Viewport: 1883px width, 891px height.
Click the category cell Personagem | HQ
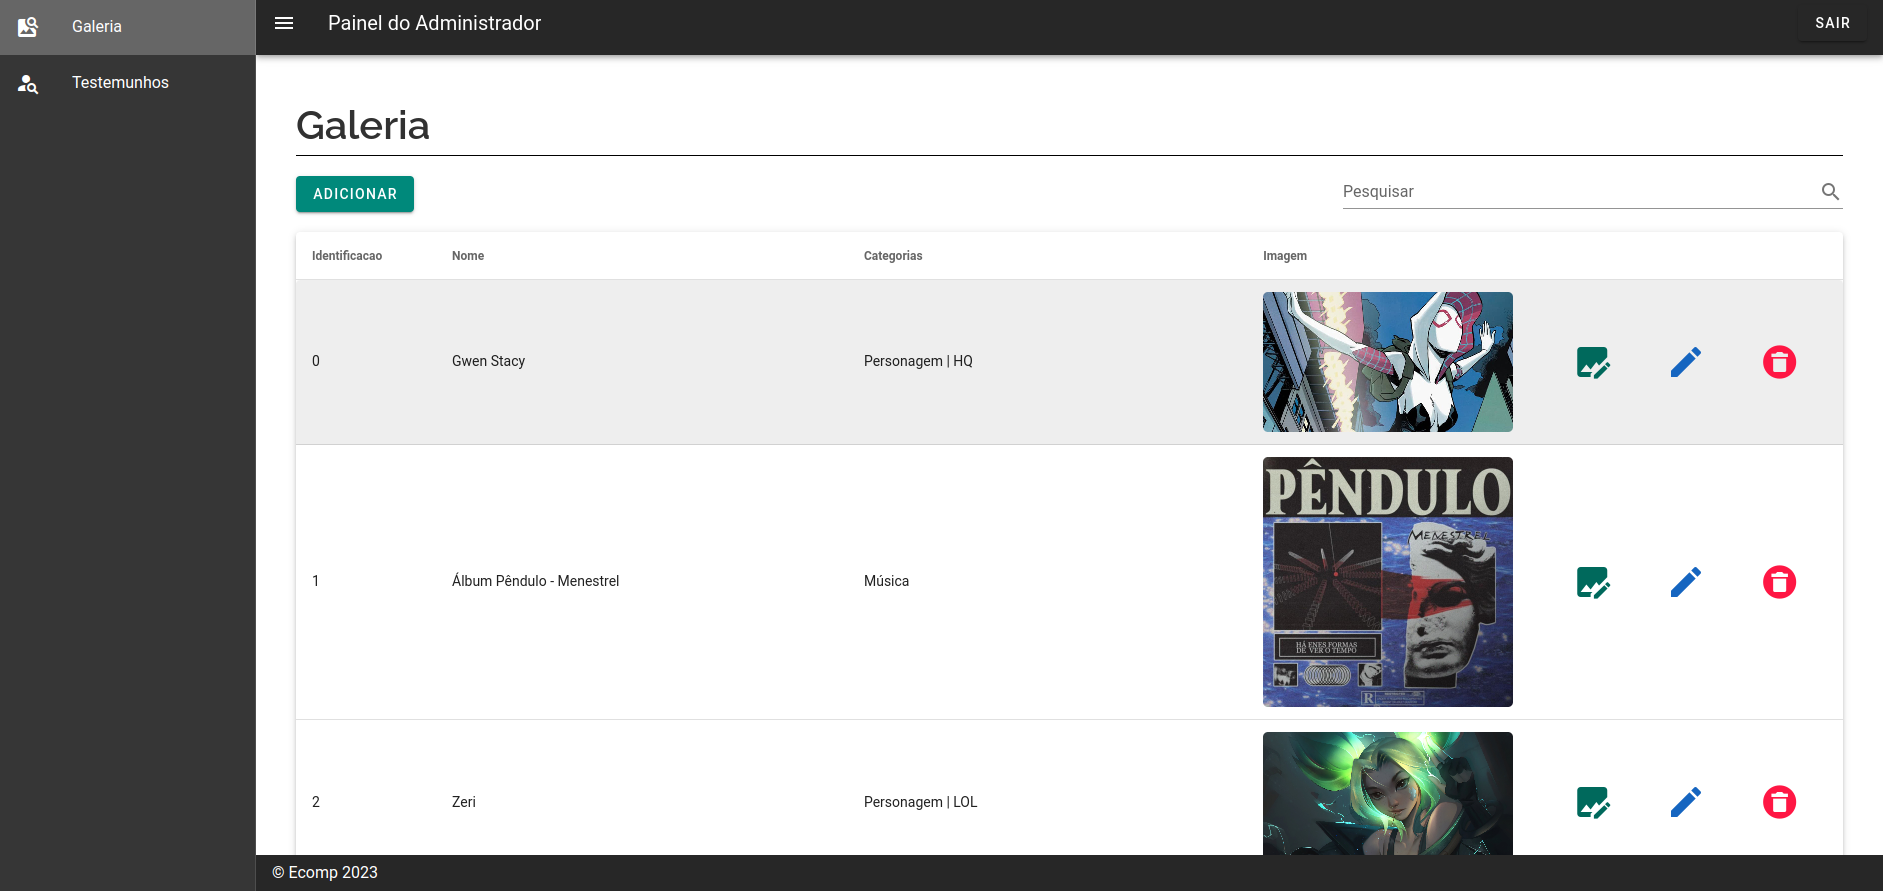coord(918,361)
